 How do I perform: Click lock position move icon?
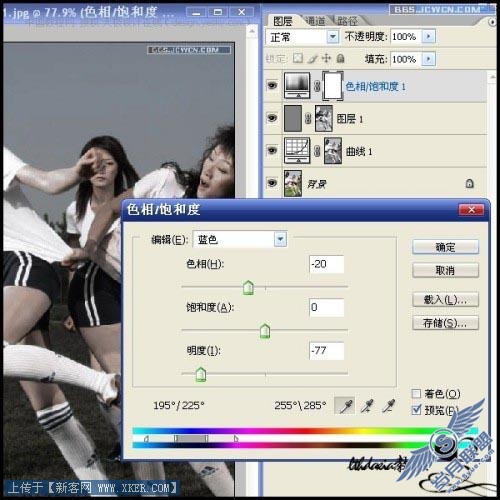click(326, 58)
